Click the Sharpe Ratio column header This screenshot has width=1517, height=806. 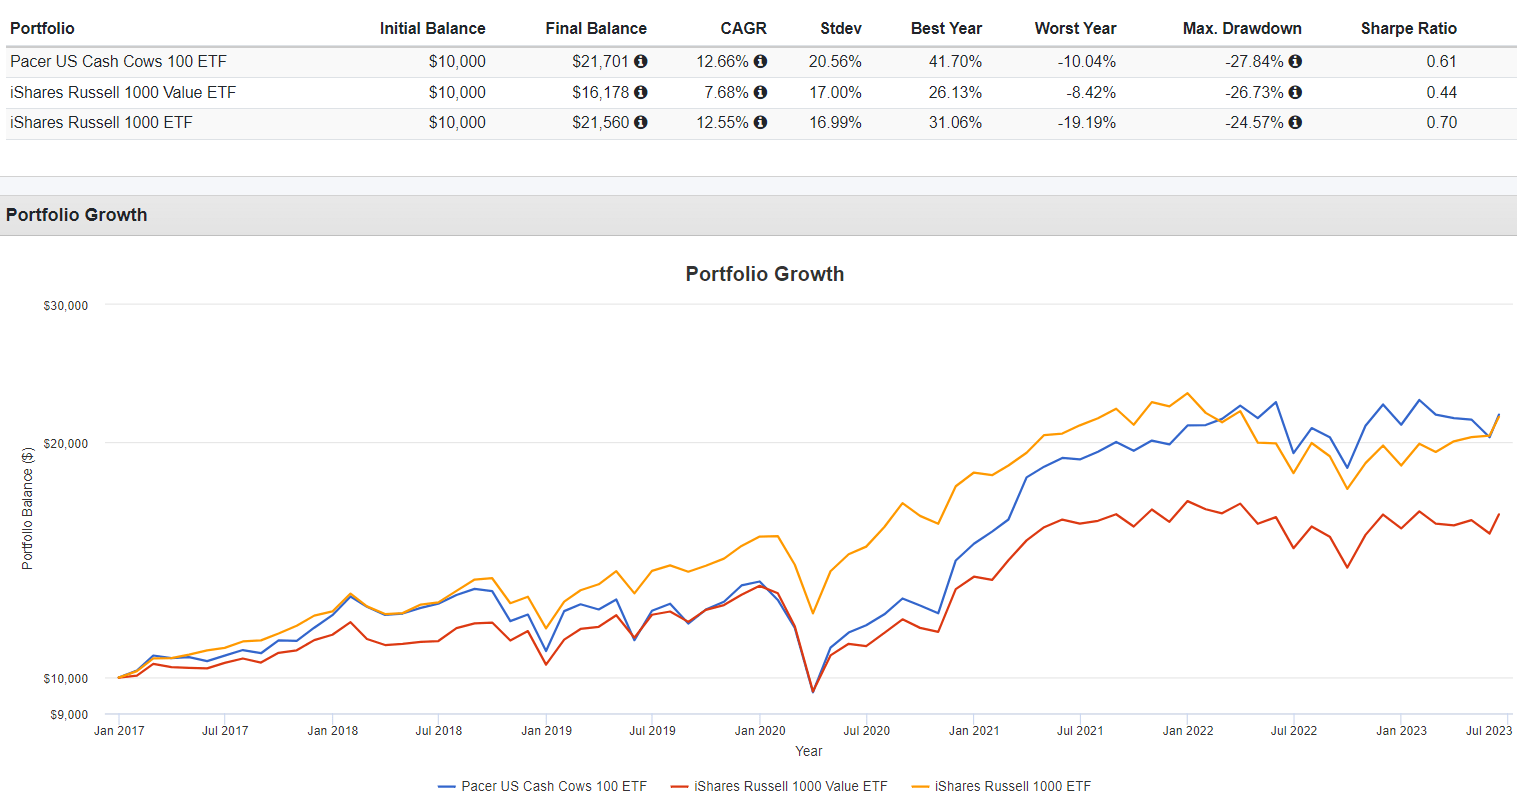pos(1408,28)
